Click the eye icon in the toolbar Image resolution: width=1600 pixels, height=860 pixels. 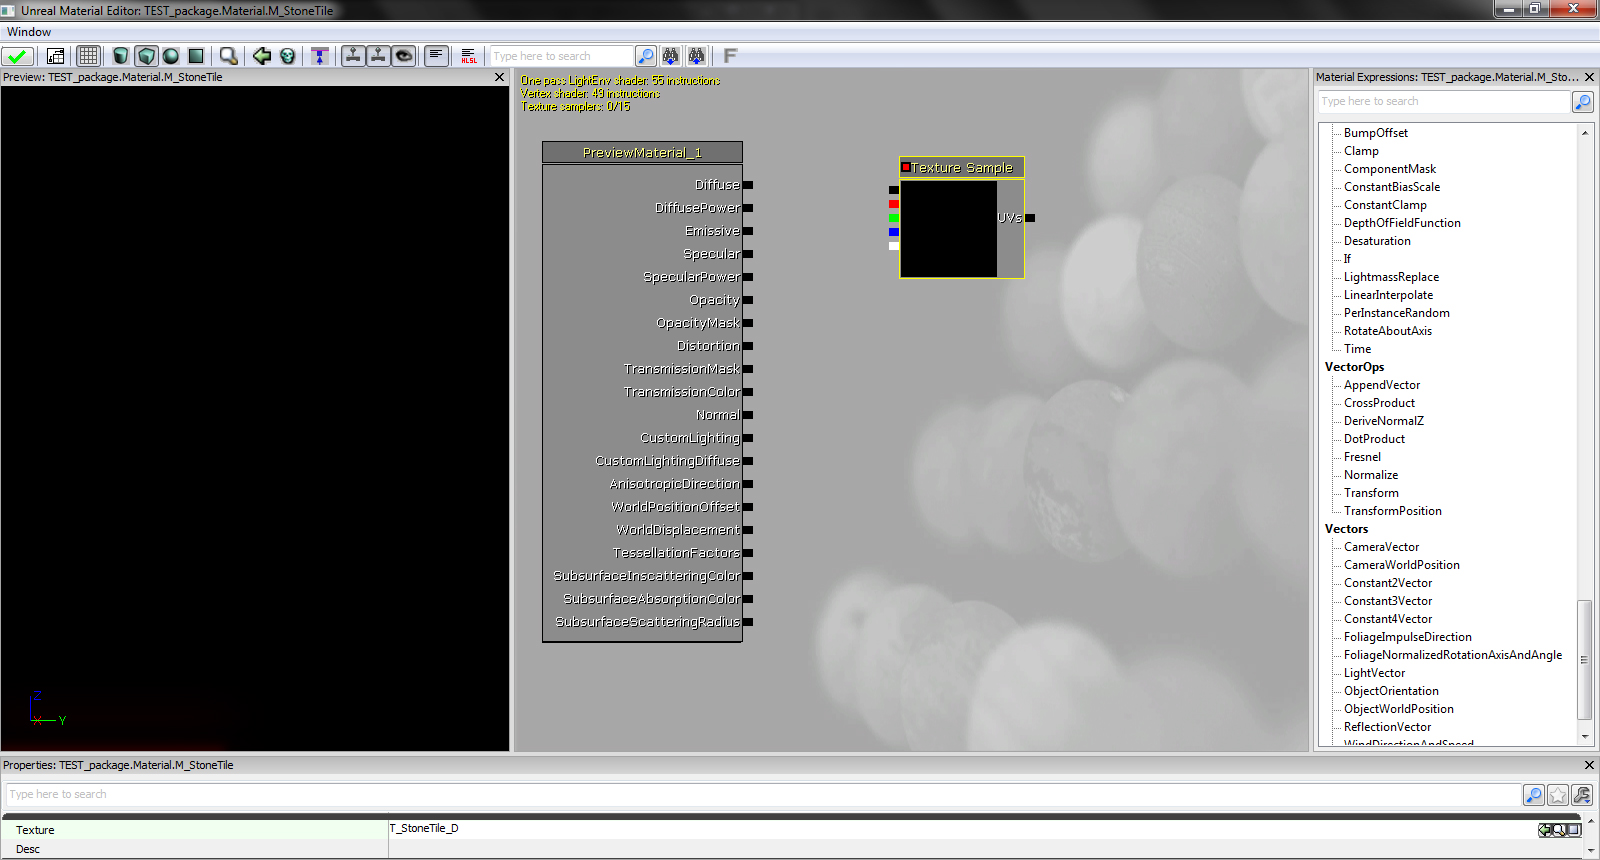(x=404, y=56)
